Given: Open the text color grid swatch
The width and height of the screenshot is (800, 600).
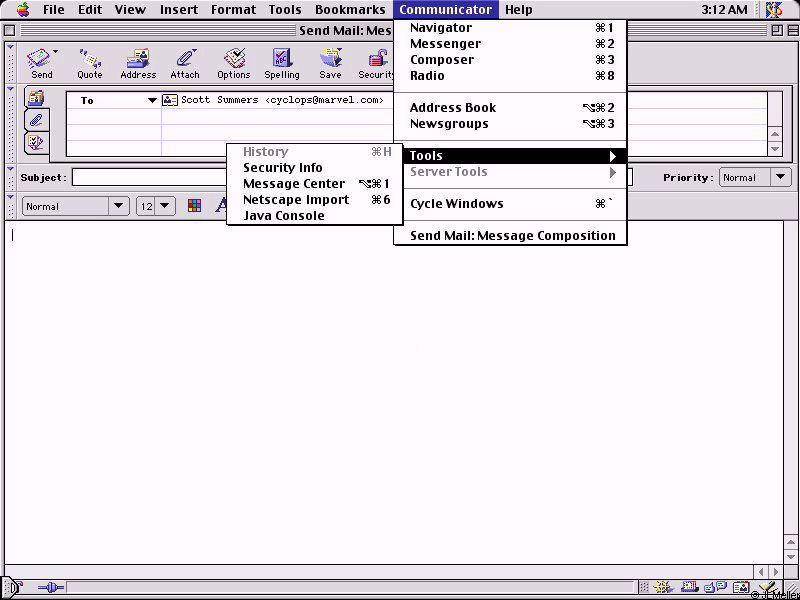Looking at the screenshot, I should click(x=194, y=206).
